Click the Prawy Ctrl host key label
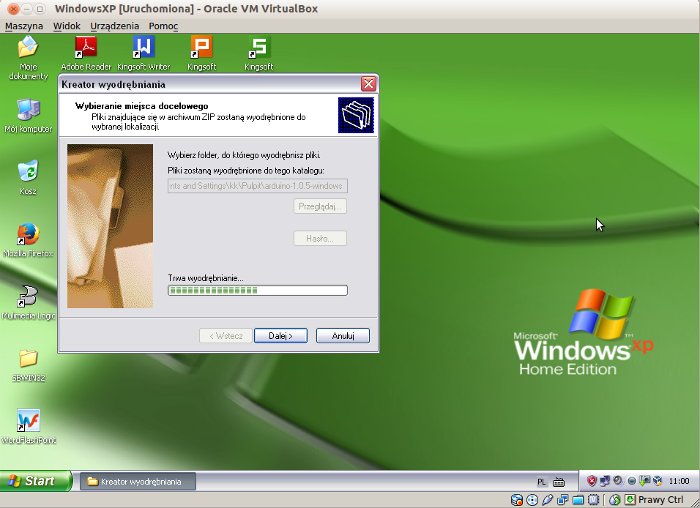This screenshot has height=508, width=700. coord(661,500)
